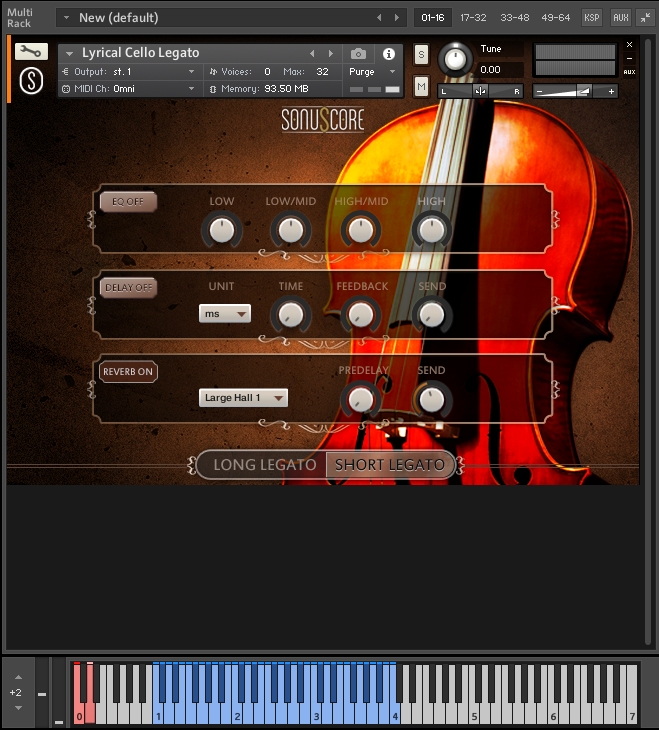659x730 pixels.
Task: Switch to rack page 01-16
Action: point(433,18)
